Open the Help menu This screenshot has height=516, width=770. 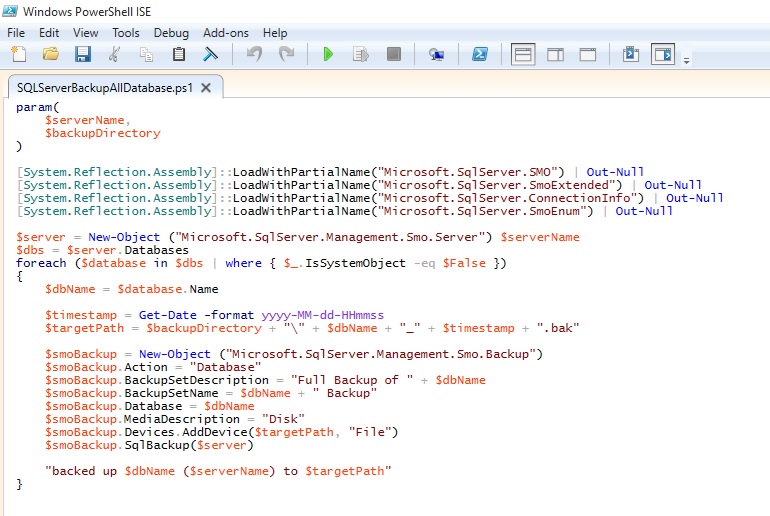(x=275, y=33)
